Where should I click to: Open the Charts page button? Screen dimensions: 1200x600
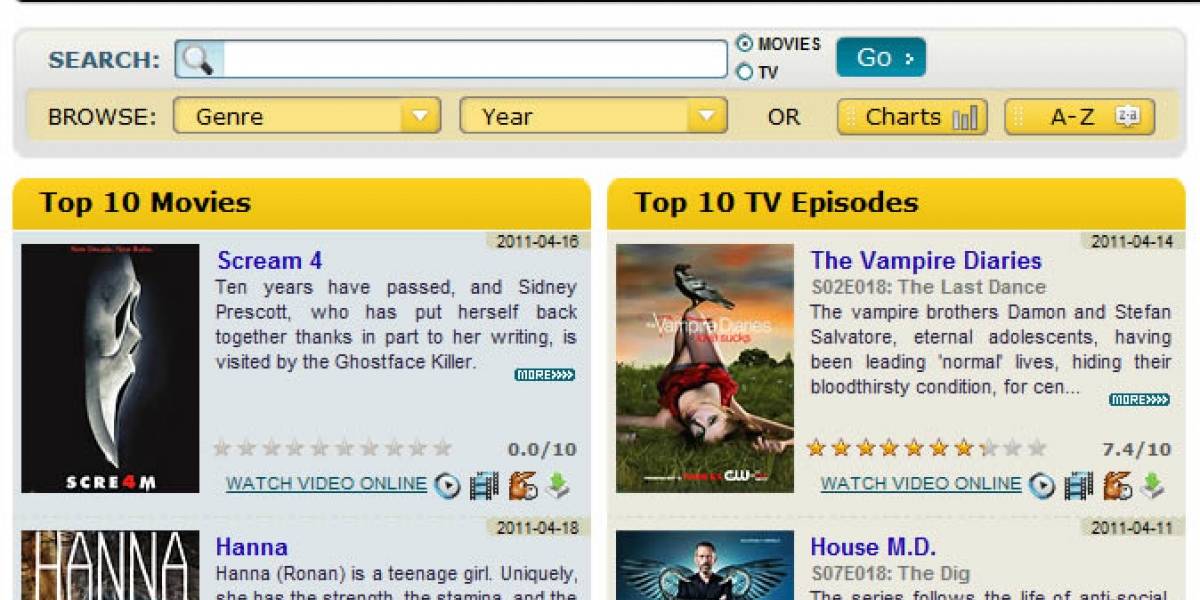click(x=913, y=117)
